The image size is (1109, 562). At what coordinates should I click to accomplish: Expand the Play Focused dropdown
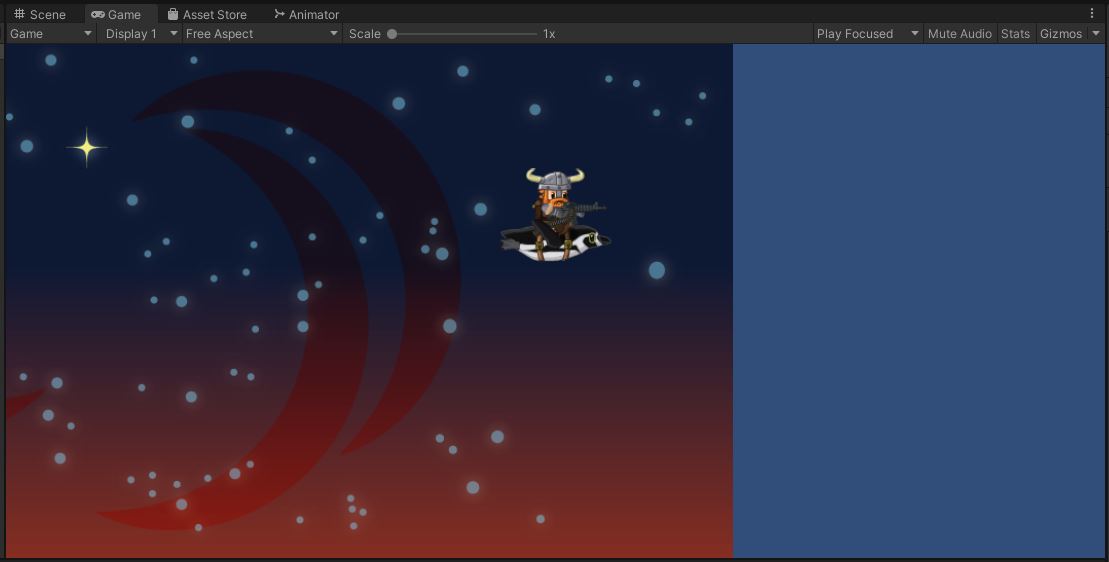866,34
